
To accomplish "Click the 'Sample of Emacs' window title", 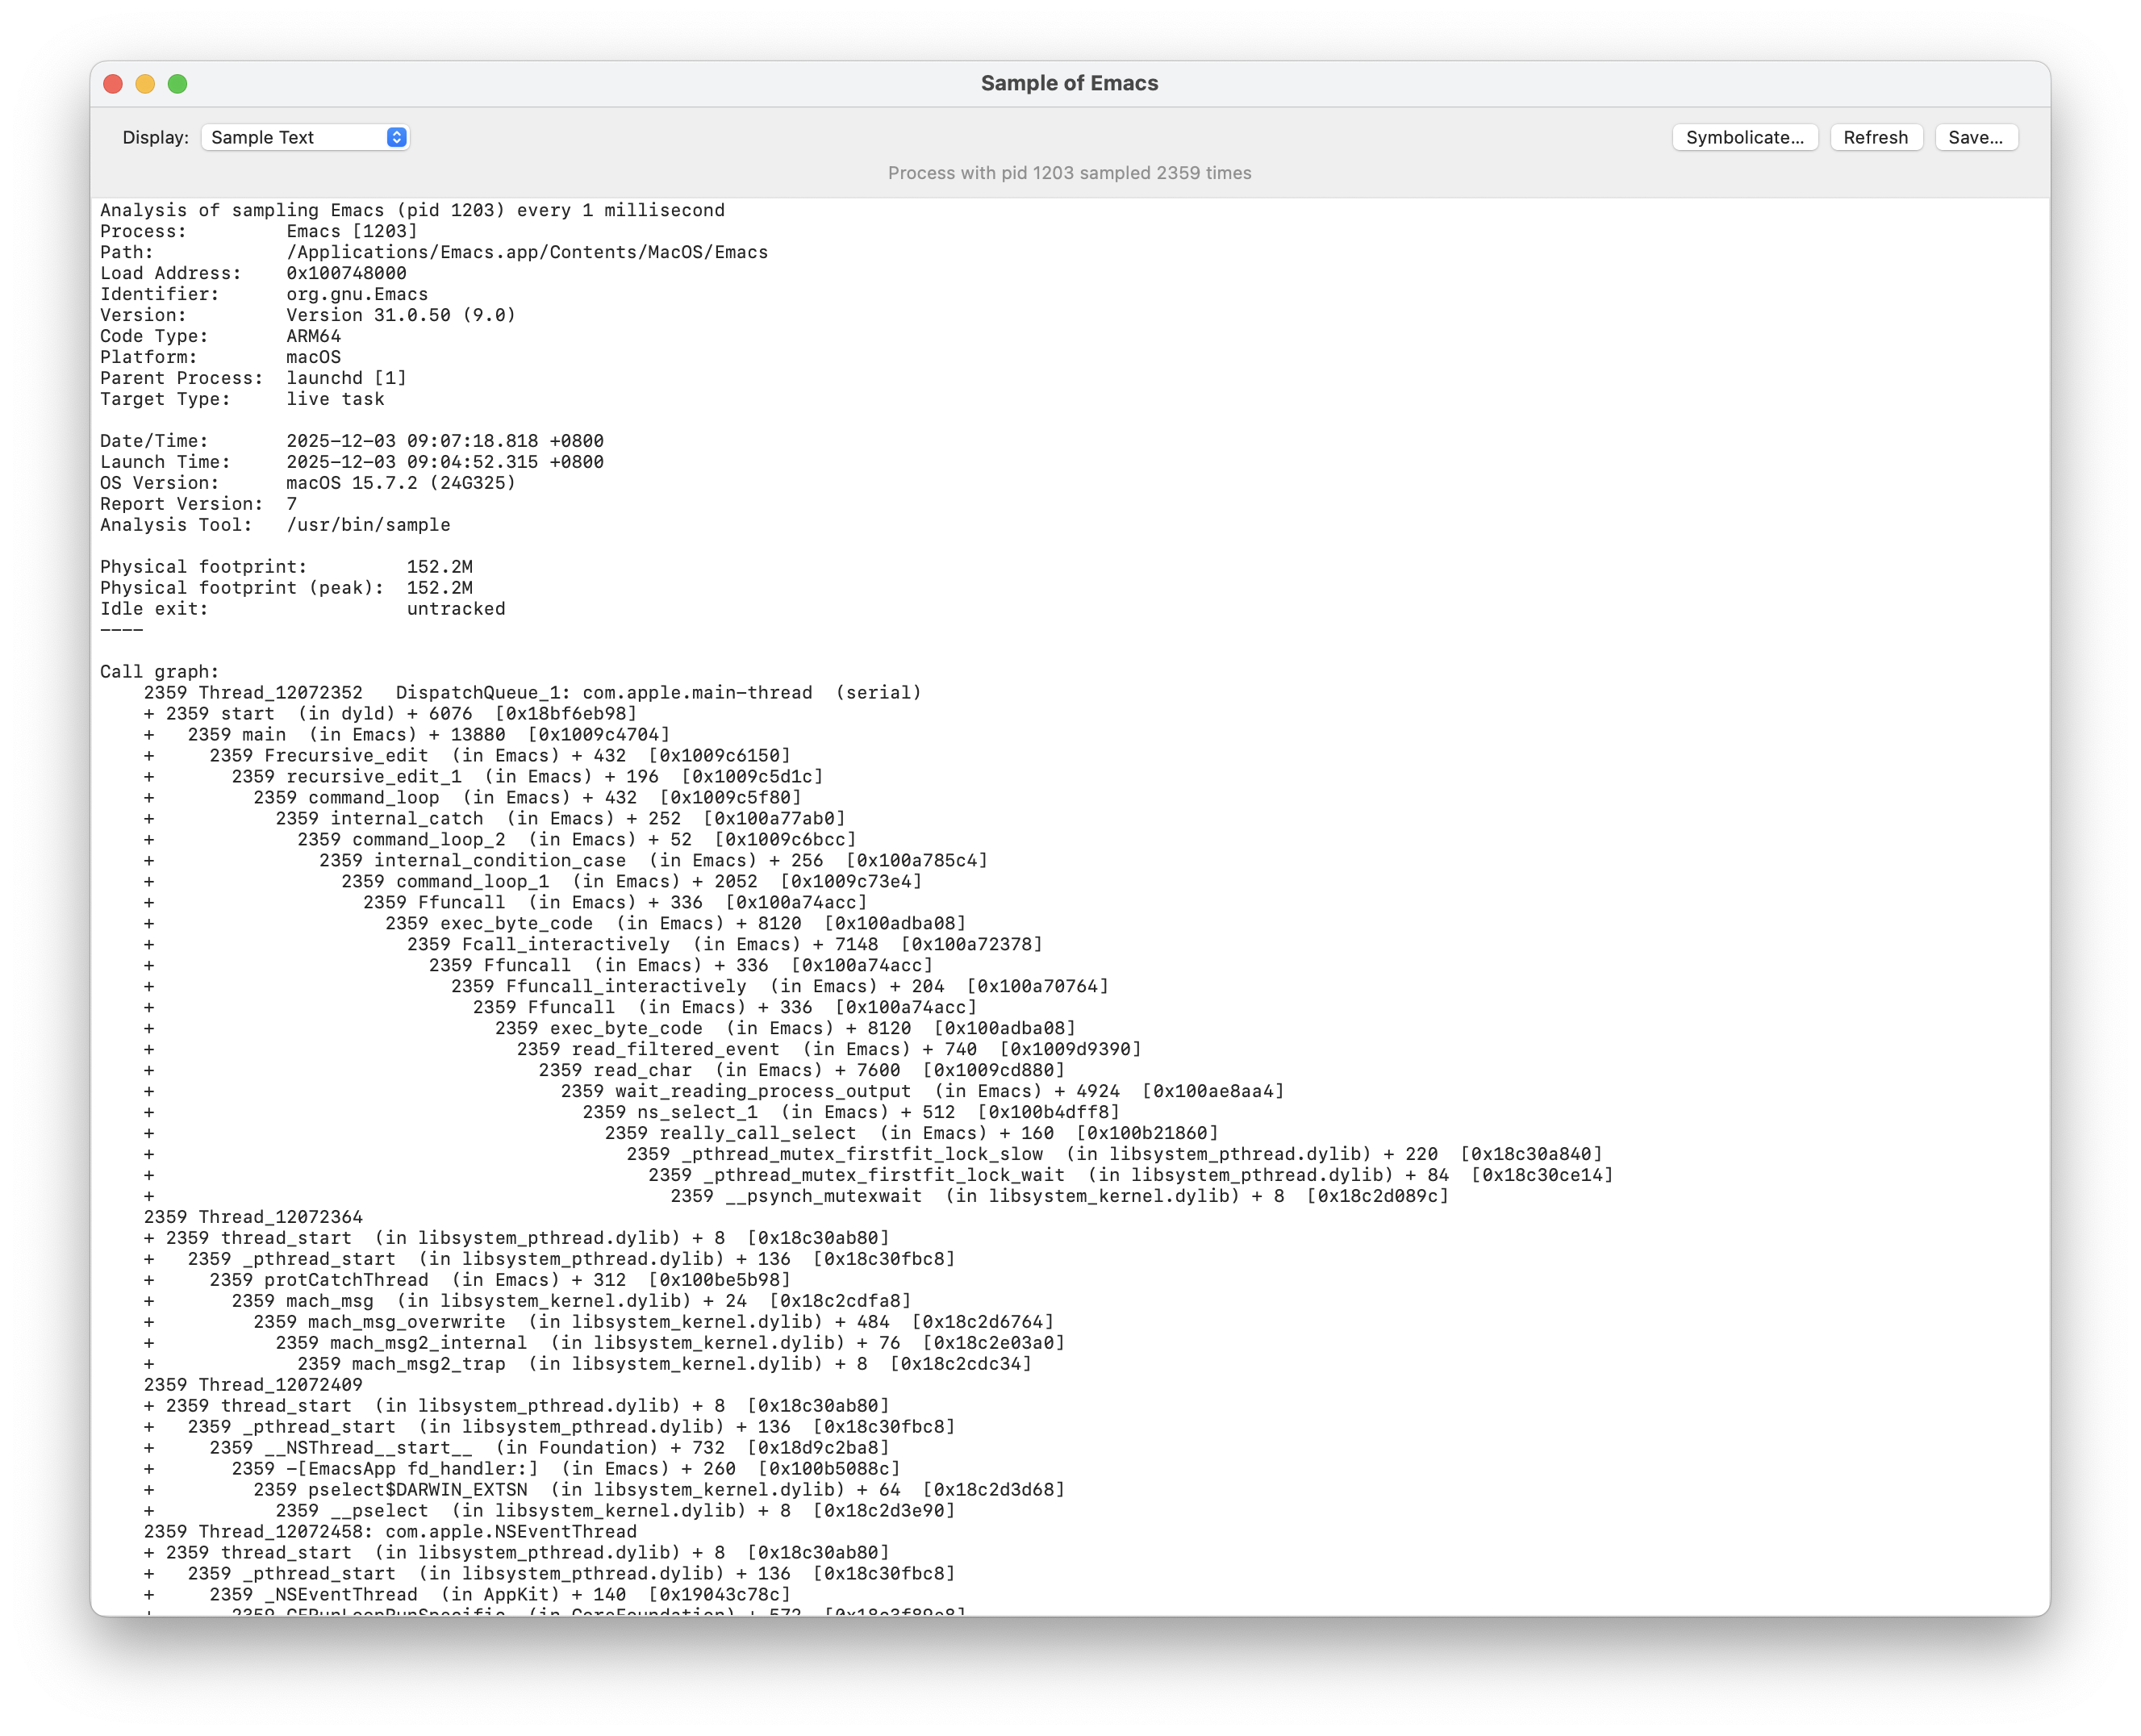I will click(1069, 83).
